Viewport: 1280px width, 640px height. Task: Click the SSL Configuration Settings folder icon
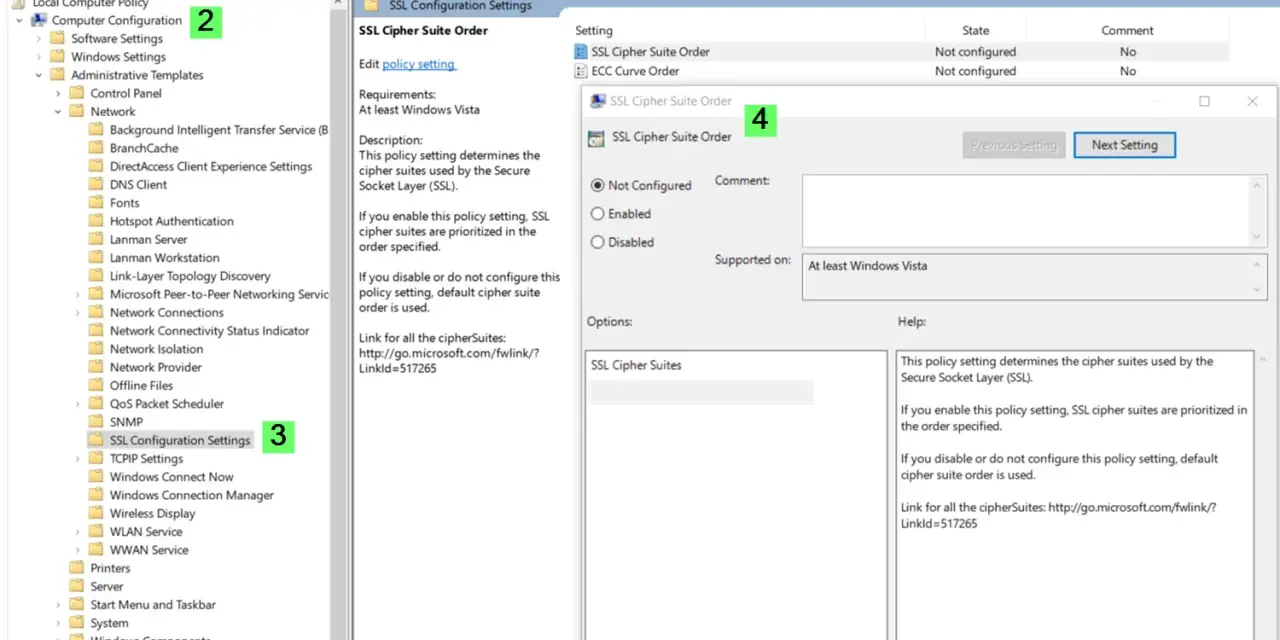pos(96,440)
